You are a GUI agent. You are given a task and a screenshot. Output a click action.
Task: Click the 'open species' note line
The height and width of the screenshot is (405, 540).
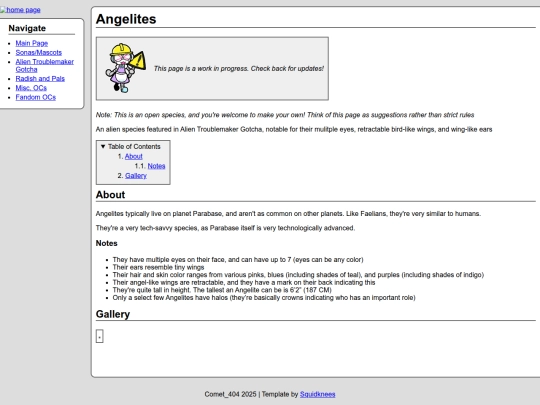pyautogui.click(x=285, y=115)
